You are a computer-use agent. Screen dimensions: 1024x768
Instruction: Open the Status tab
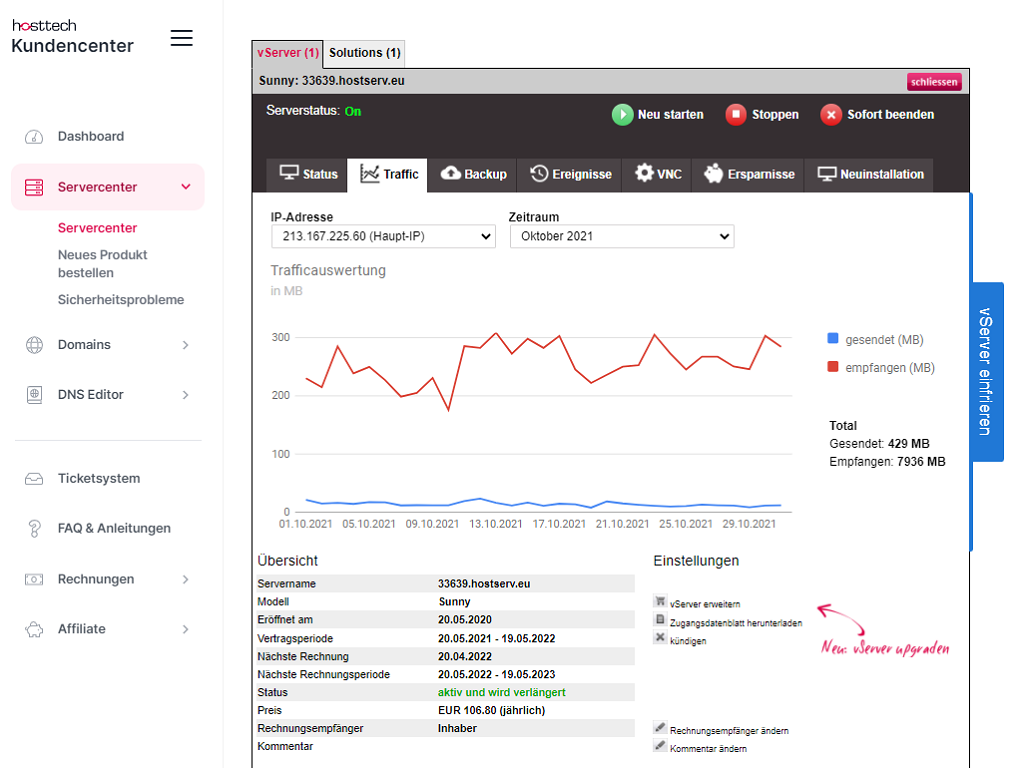pos(308,174)
